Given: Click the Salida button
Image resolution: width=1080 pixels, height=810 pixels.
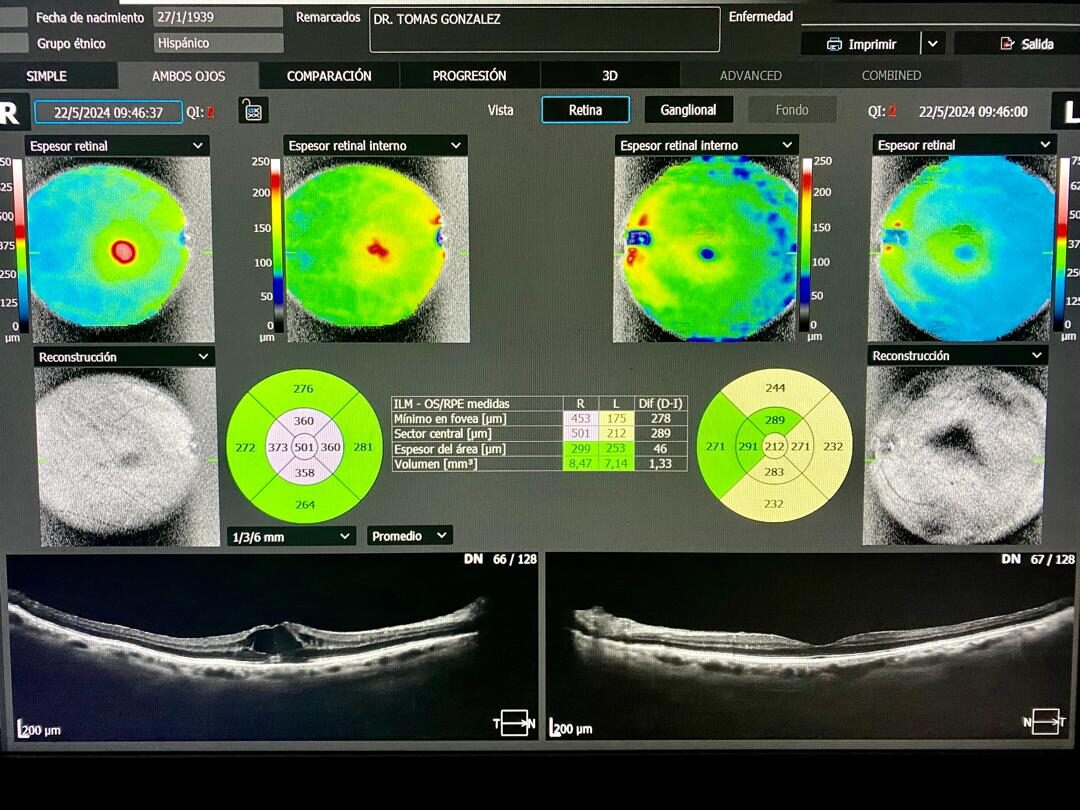Looking at the screenshot, I should click(x=1018, y=43).
